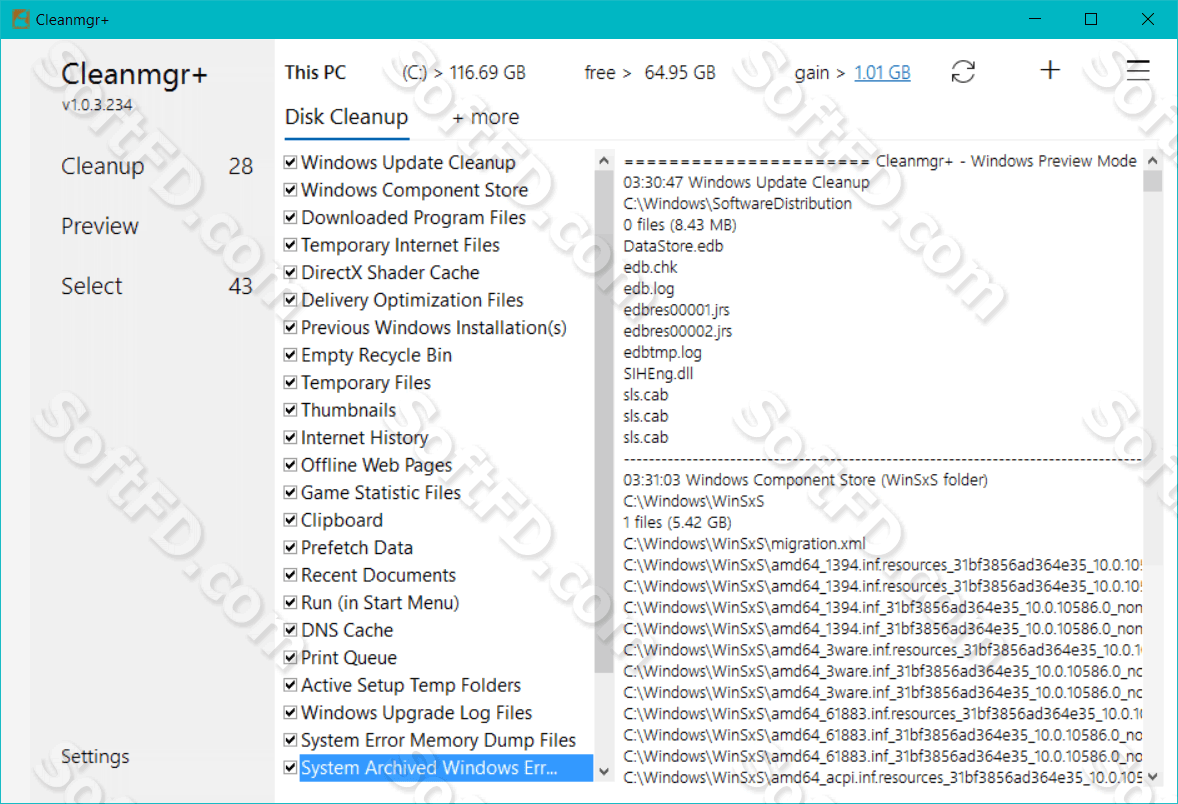Toggle Print Queue checkbox

pyautogui.click(x=291, y=657)
